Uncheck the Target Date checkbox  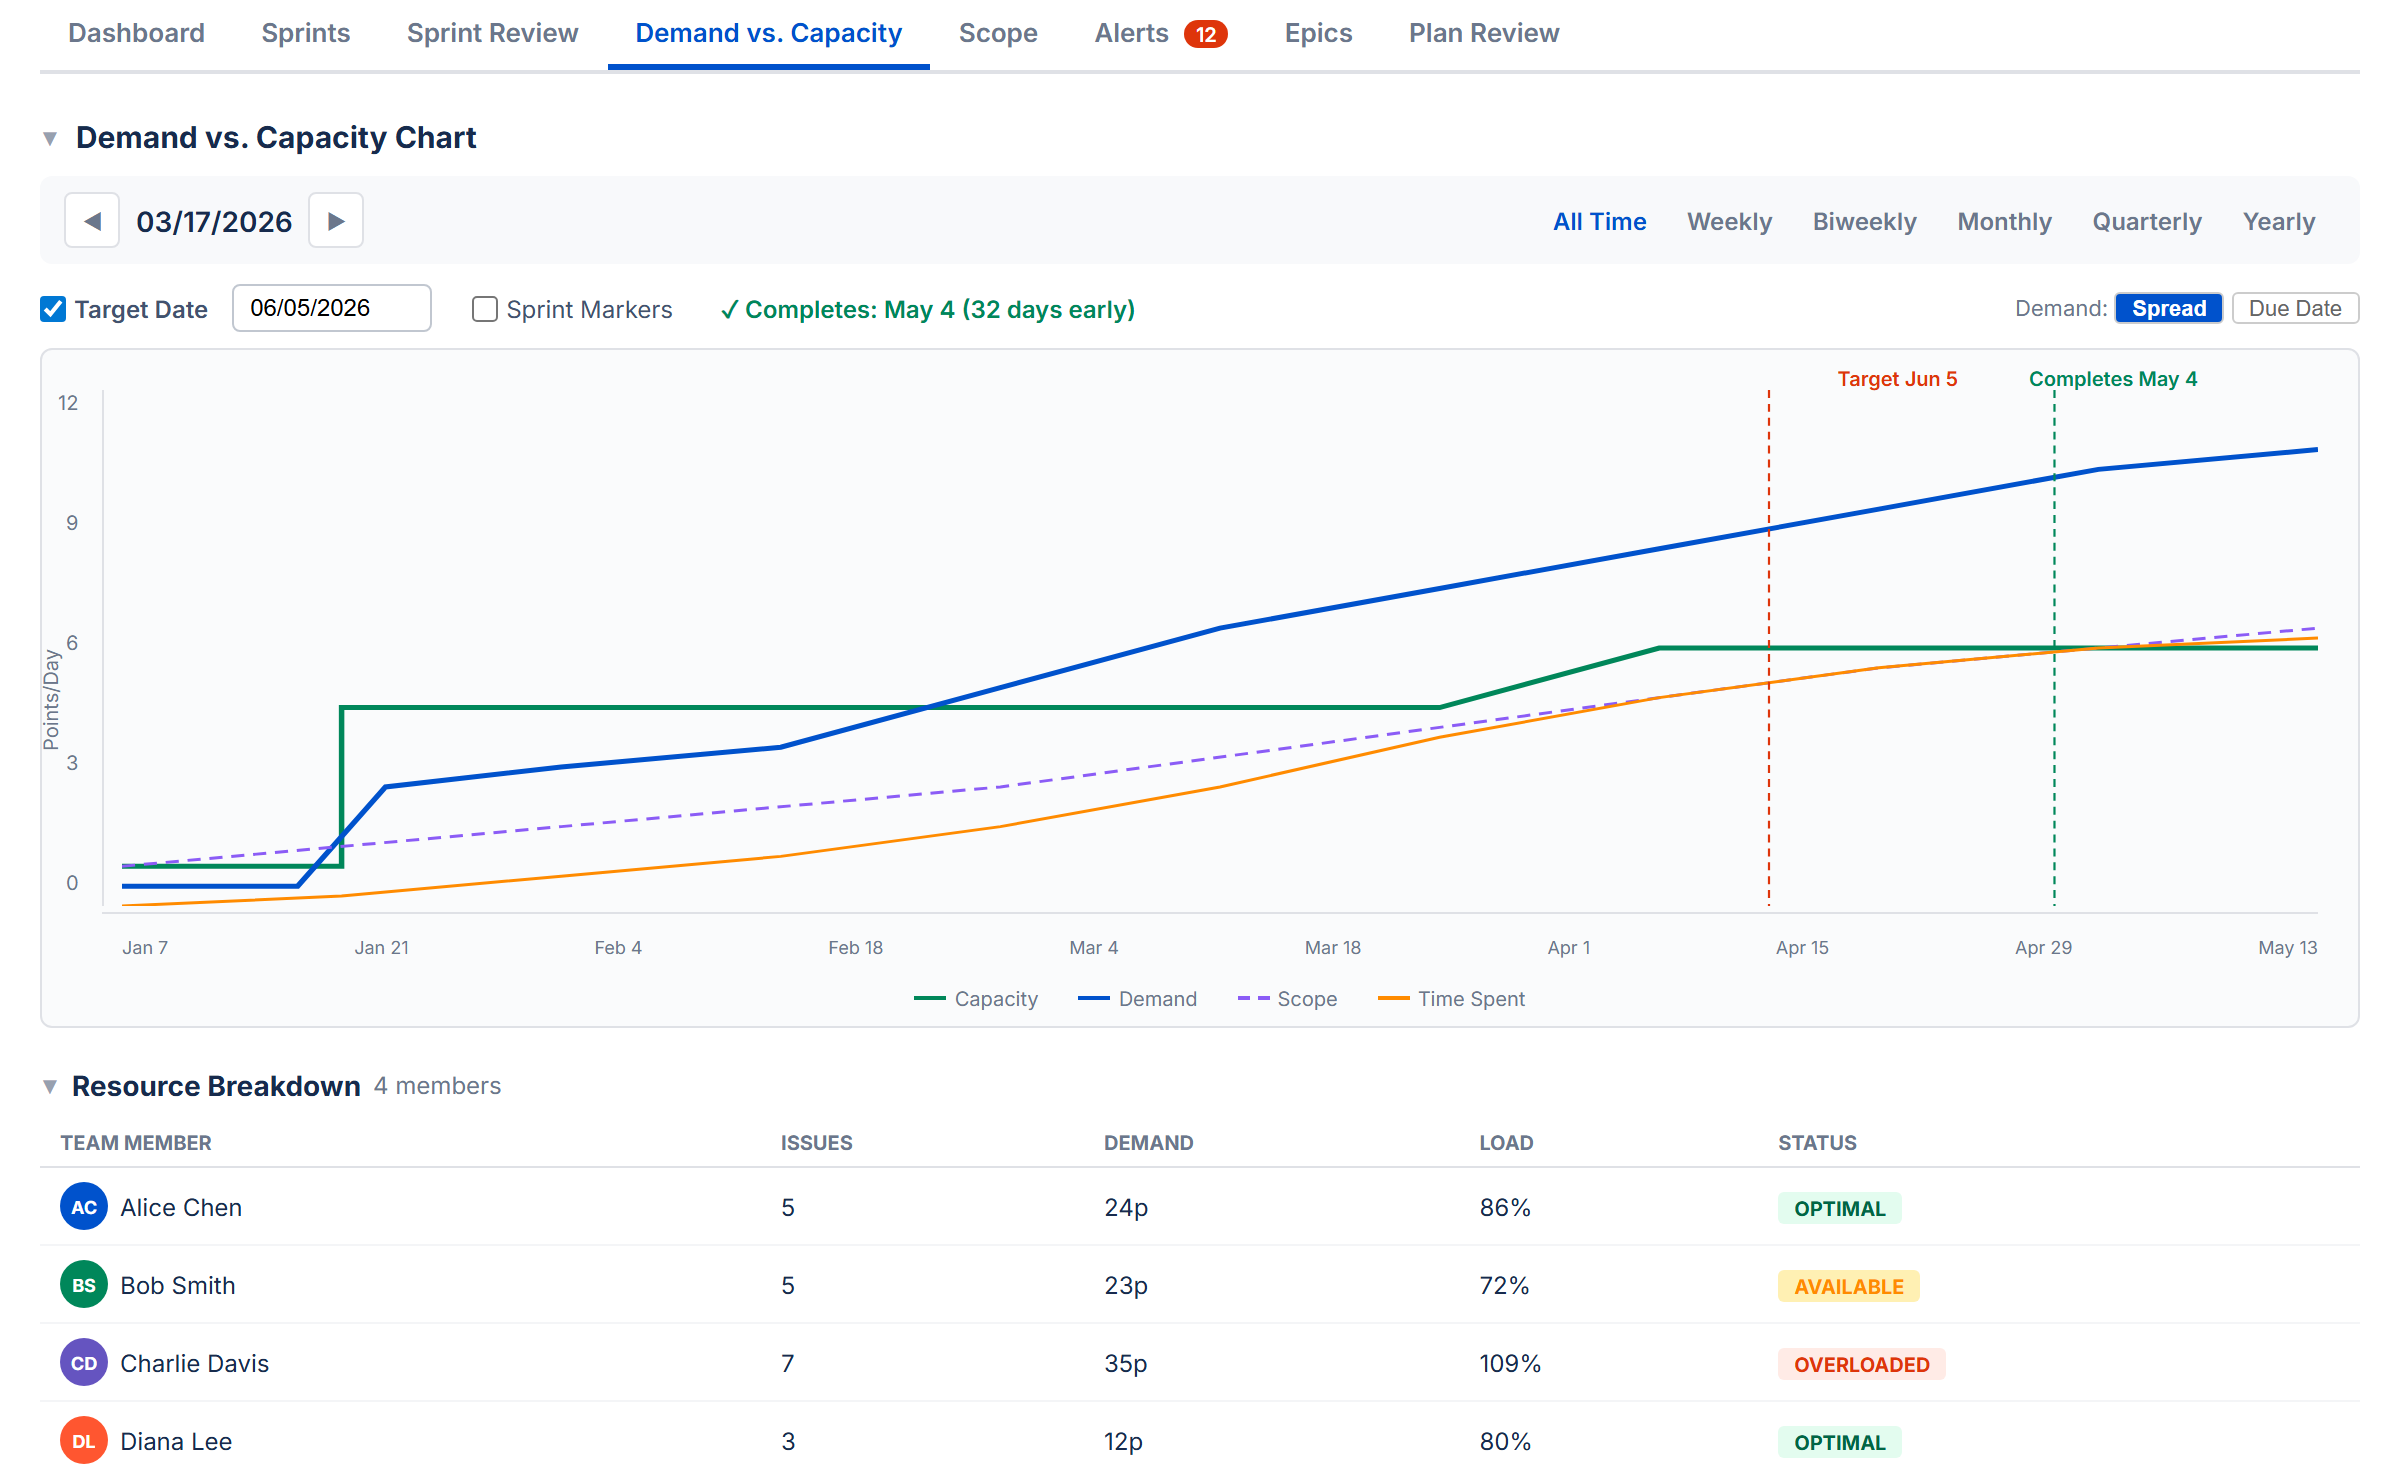[x=53, y=309]
